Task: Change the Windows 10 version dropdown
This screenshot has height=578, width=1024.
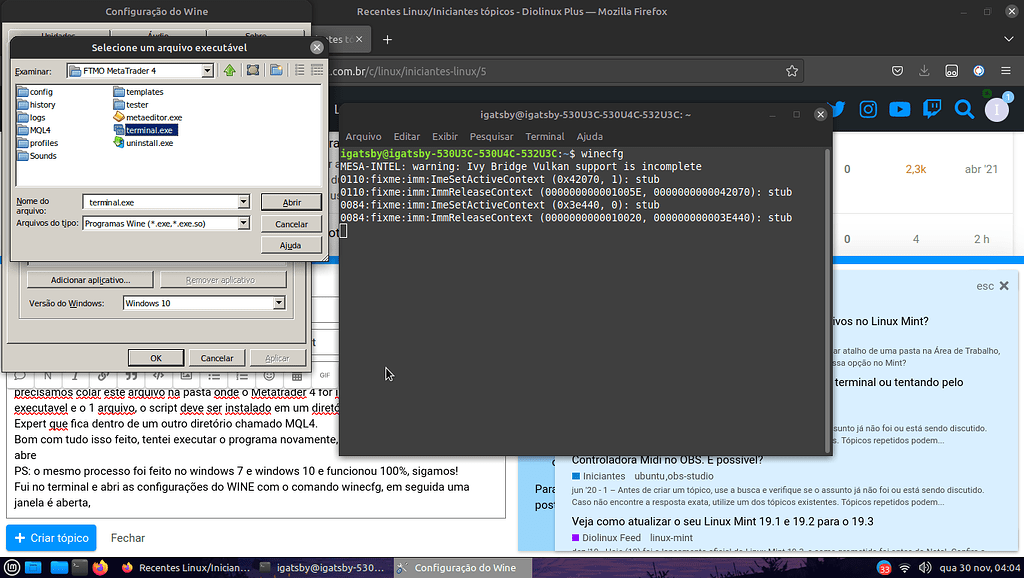Action: 277,303
